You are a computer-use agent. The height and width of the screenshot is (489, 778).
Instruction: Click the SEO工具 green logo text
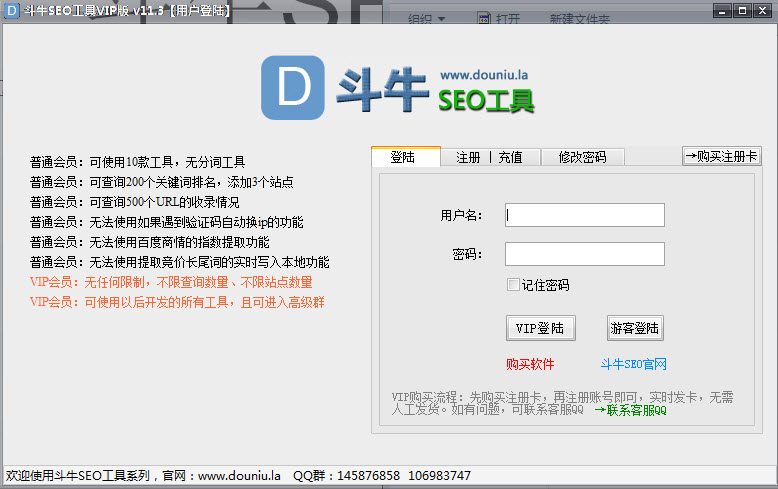(486, 101)
